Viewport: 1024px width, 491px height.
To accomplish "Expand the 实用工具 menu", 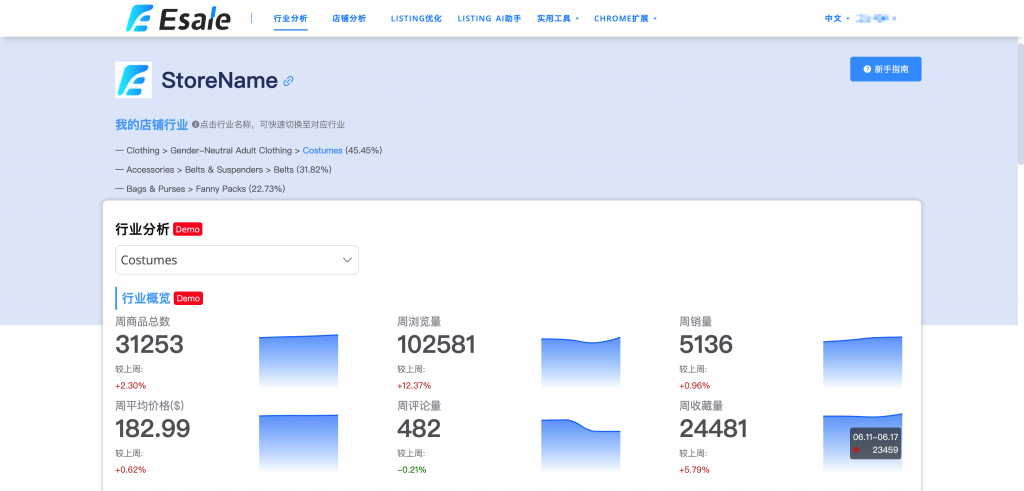I will pos(558,18).
